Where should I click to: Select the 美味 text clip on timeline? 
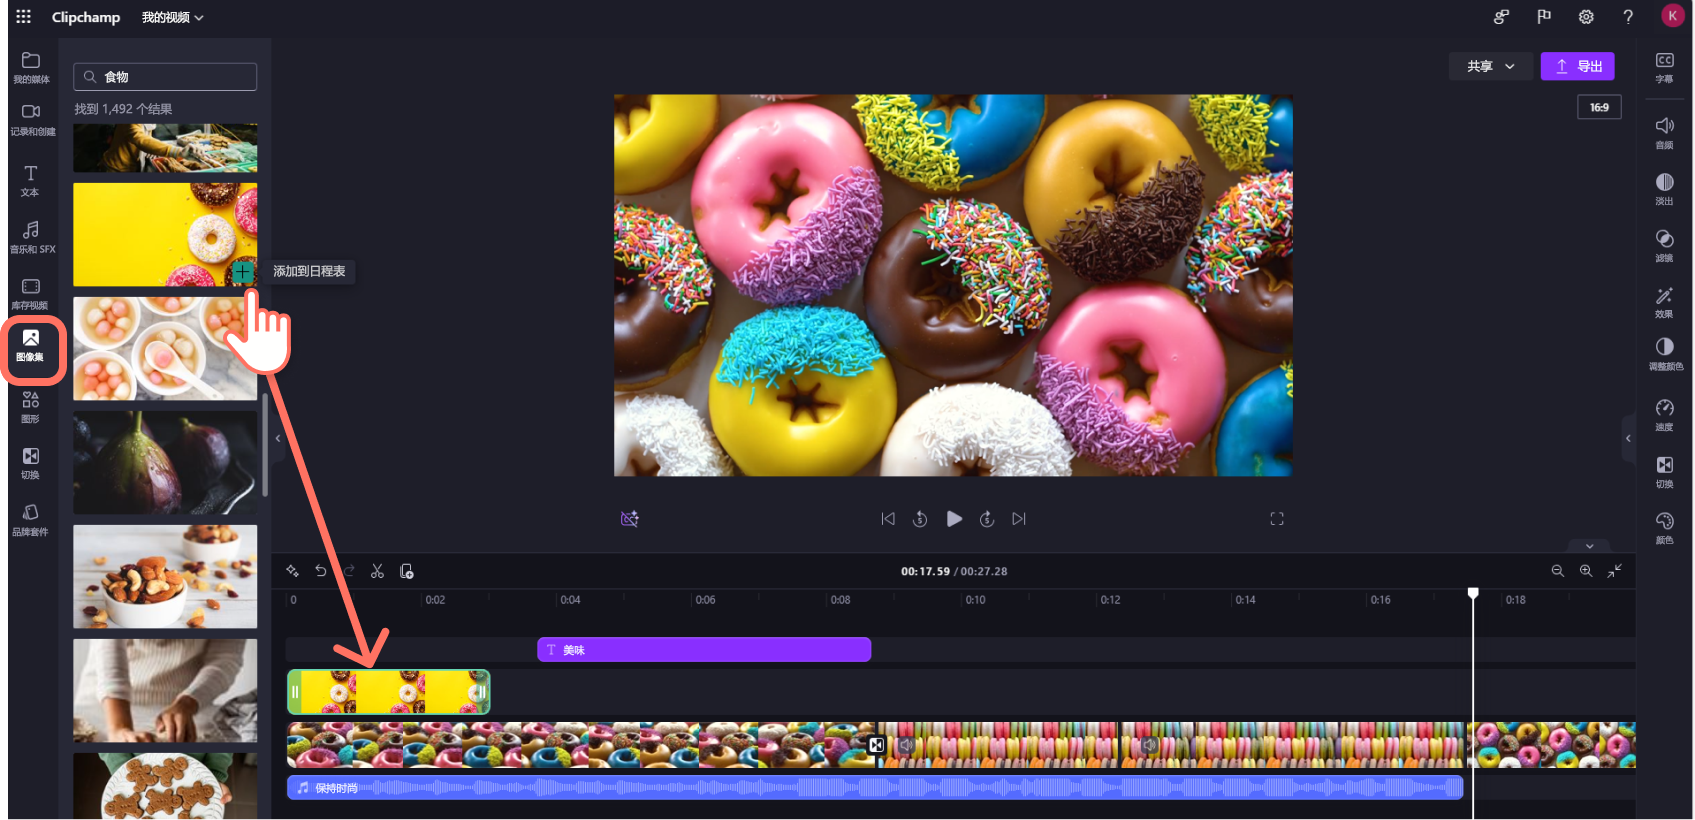click(704, 650)
